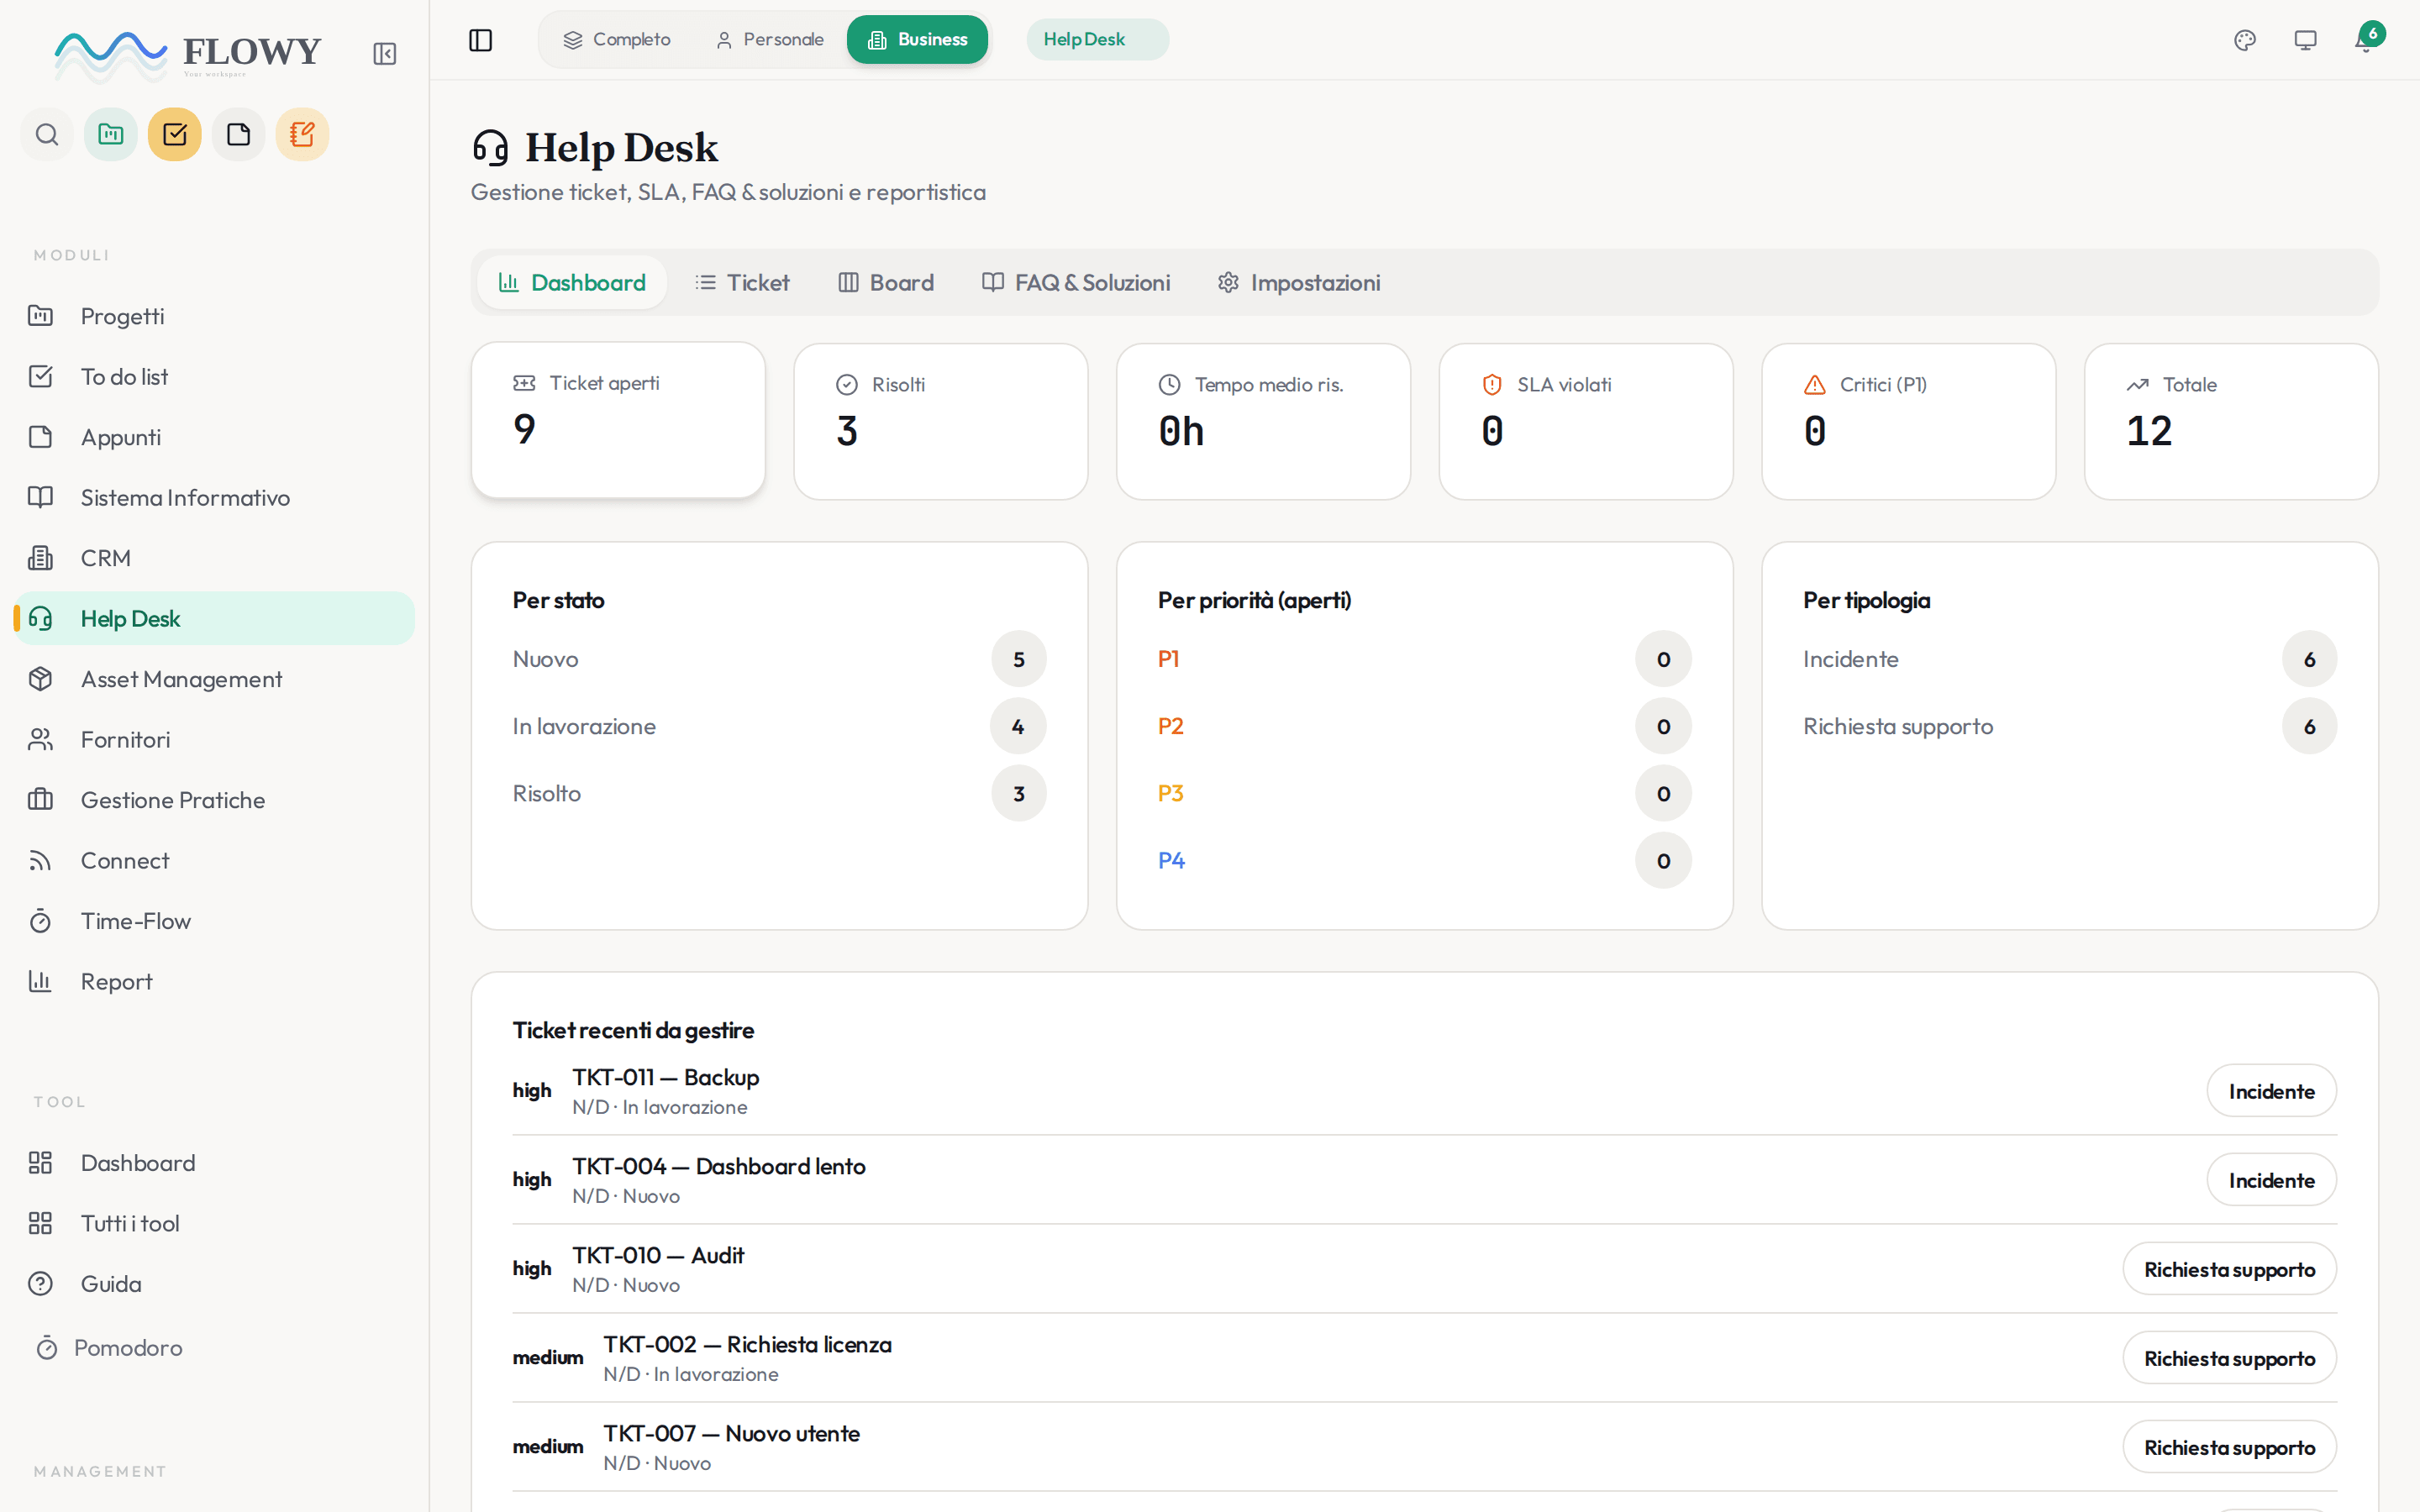Click Incidente tag on TKT-004 row
This screenshot has width=2420, height=1512.
(x=2271, y=1180)
